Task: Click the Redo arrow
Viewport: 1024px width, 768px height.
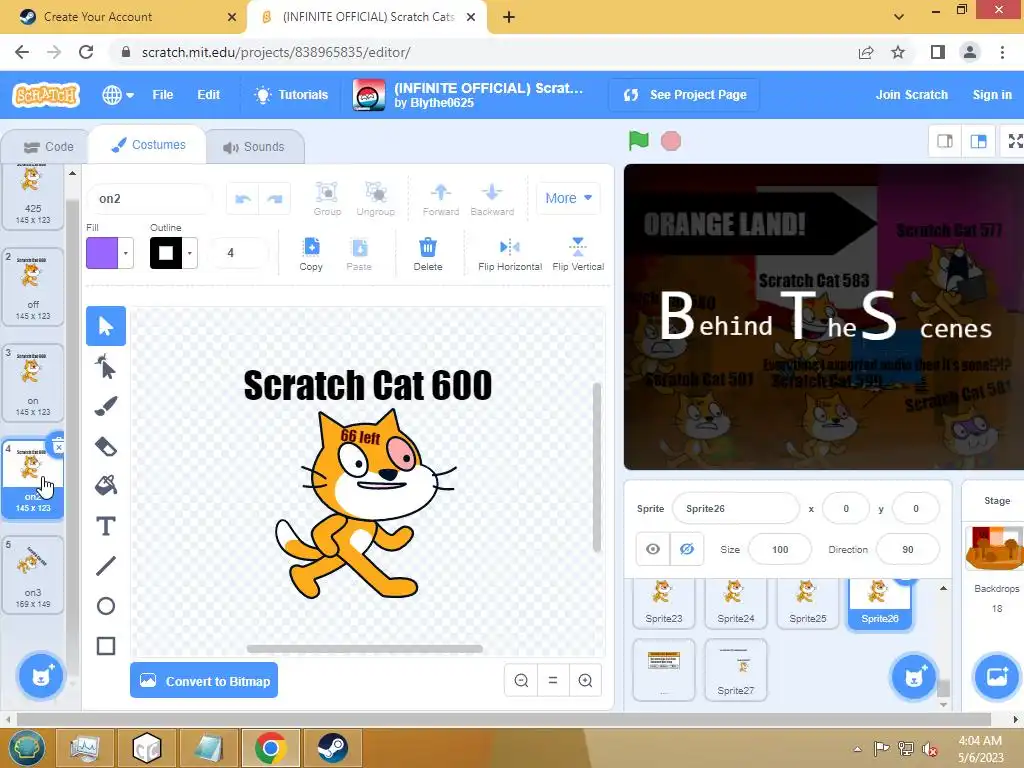Action: 275,199
